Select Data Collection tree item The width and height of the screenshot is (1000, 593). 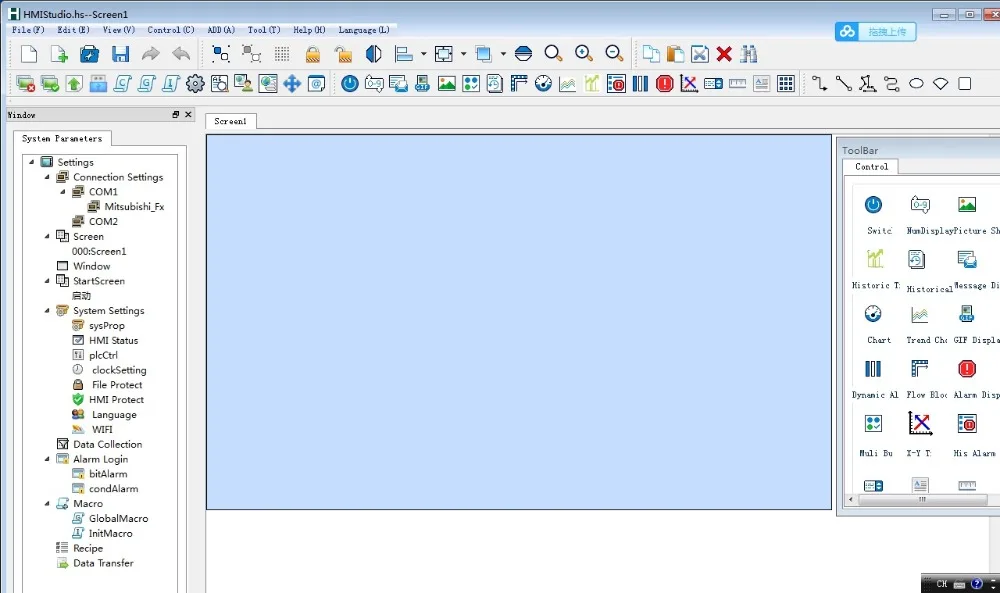107,444
